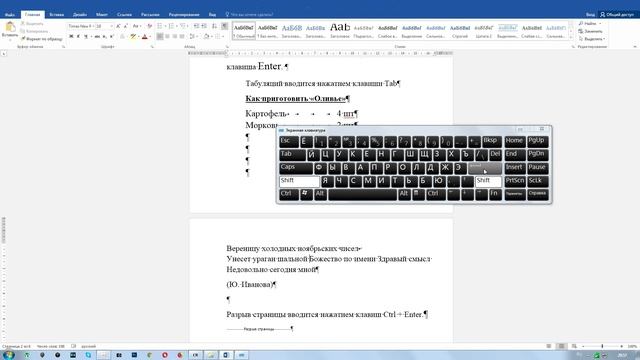Open the change case dropdown
This screenshot has width=640, height=360.
click(136, 26)
